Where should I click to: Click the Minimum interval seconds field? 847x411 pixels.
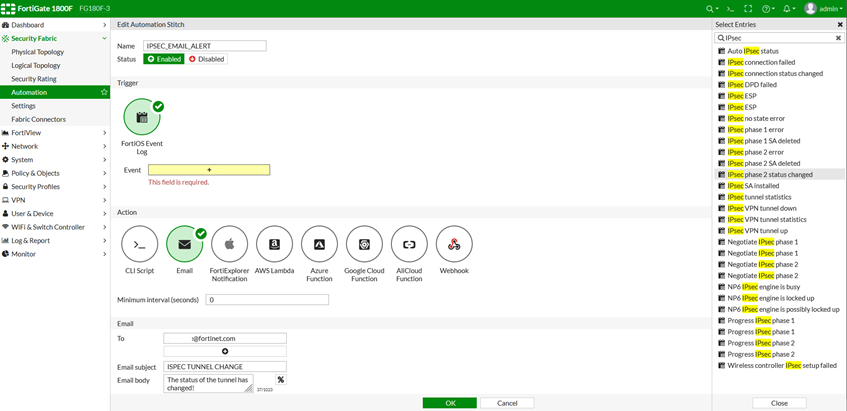tap(266, 300)
